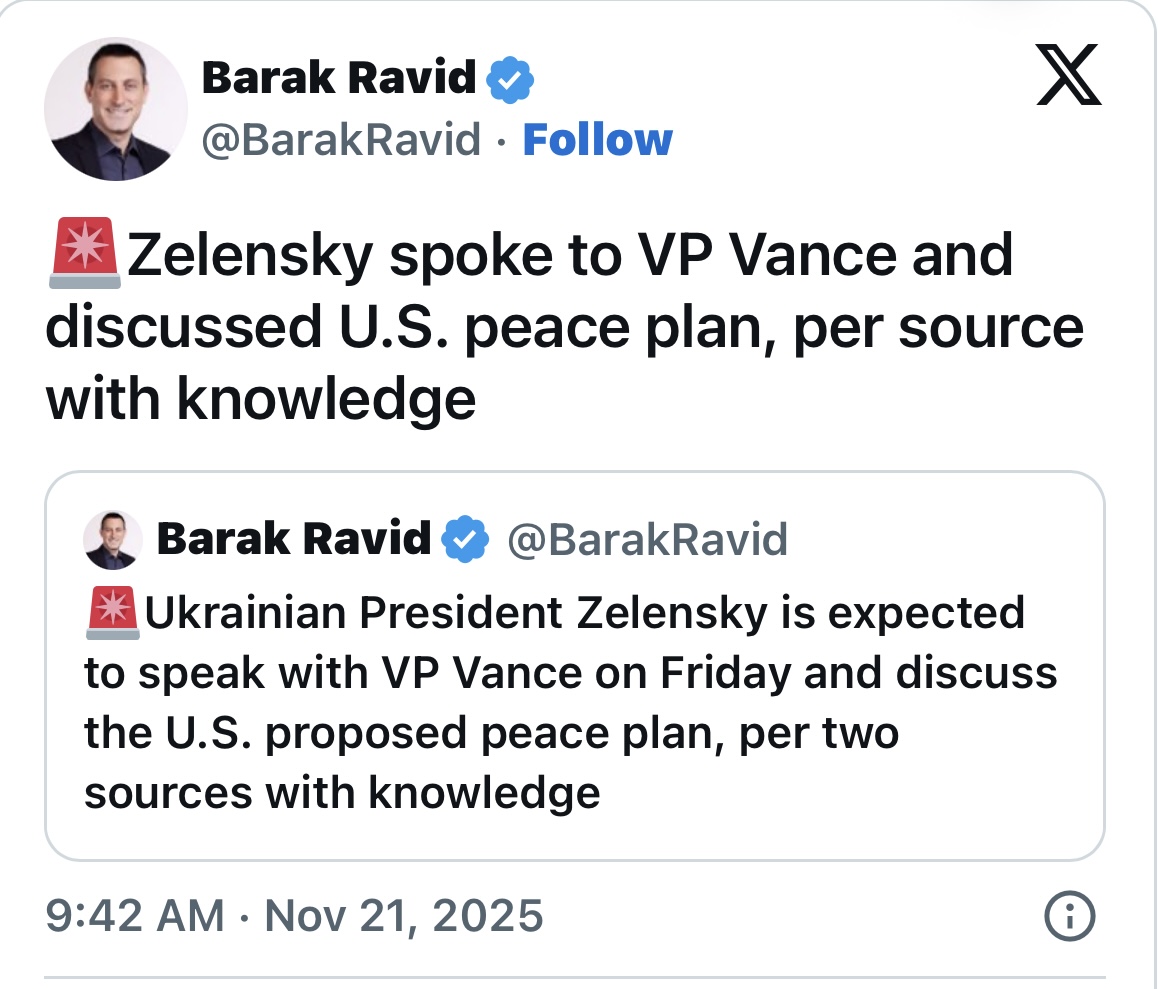Click the blue verified badge beside the main author name
Viewport: 1158px width, 989px height.
[x=510, y=80]
